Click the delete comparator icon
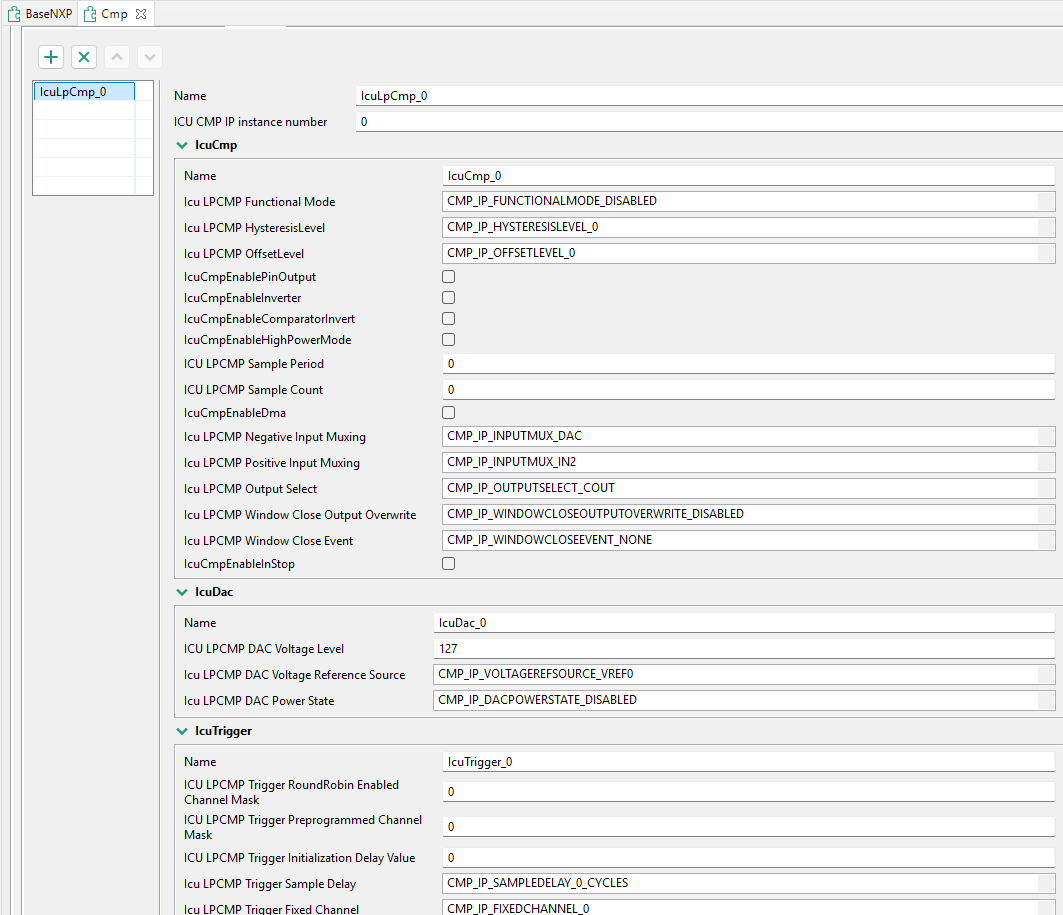Image resolution: width=1063 pixels, height=915 pixels. click(84, 57)
